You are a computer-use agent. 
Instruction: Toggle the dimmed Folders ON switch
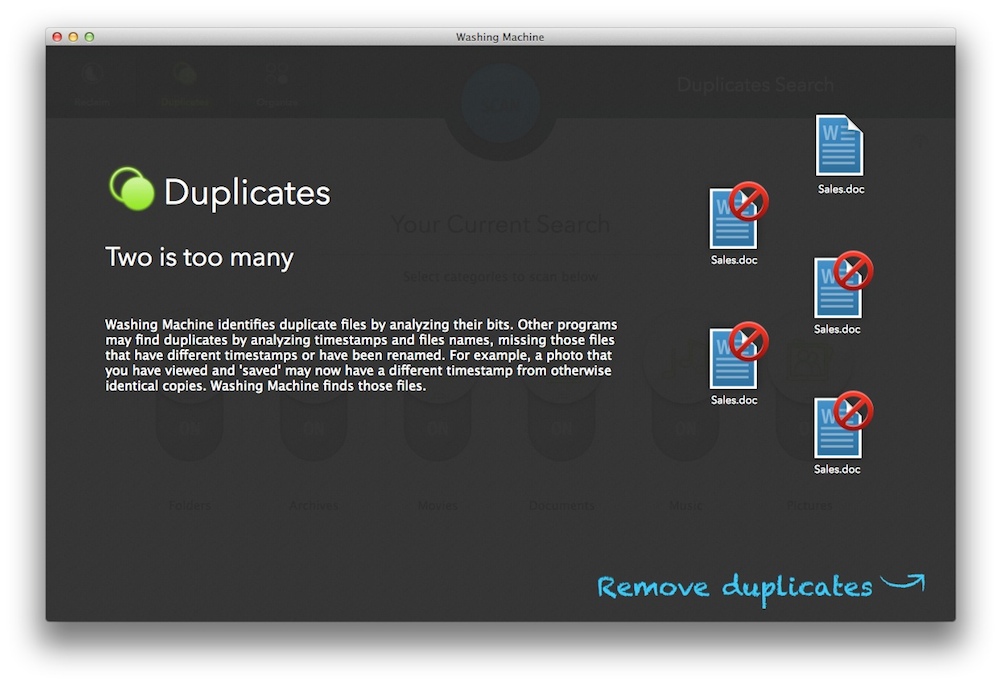(x=190, y=427)
